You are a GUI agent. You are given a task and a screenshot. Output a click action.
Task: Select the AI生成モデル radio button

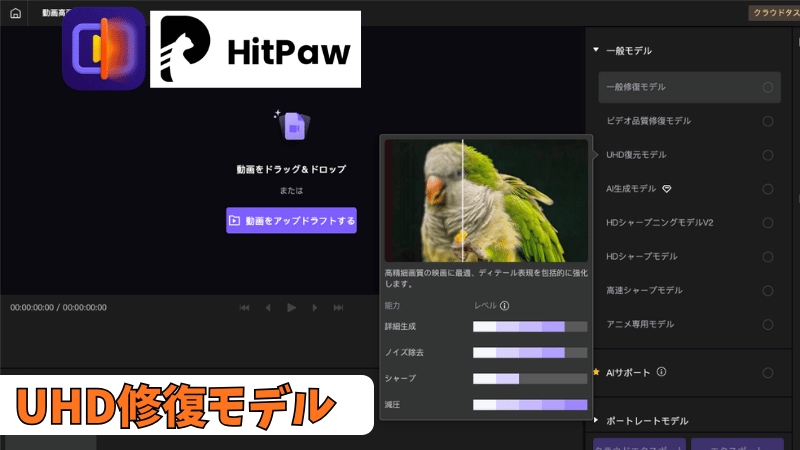767,189
